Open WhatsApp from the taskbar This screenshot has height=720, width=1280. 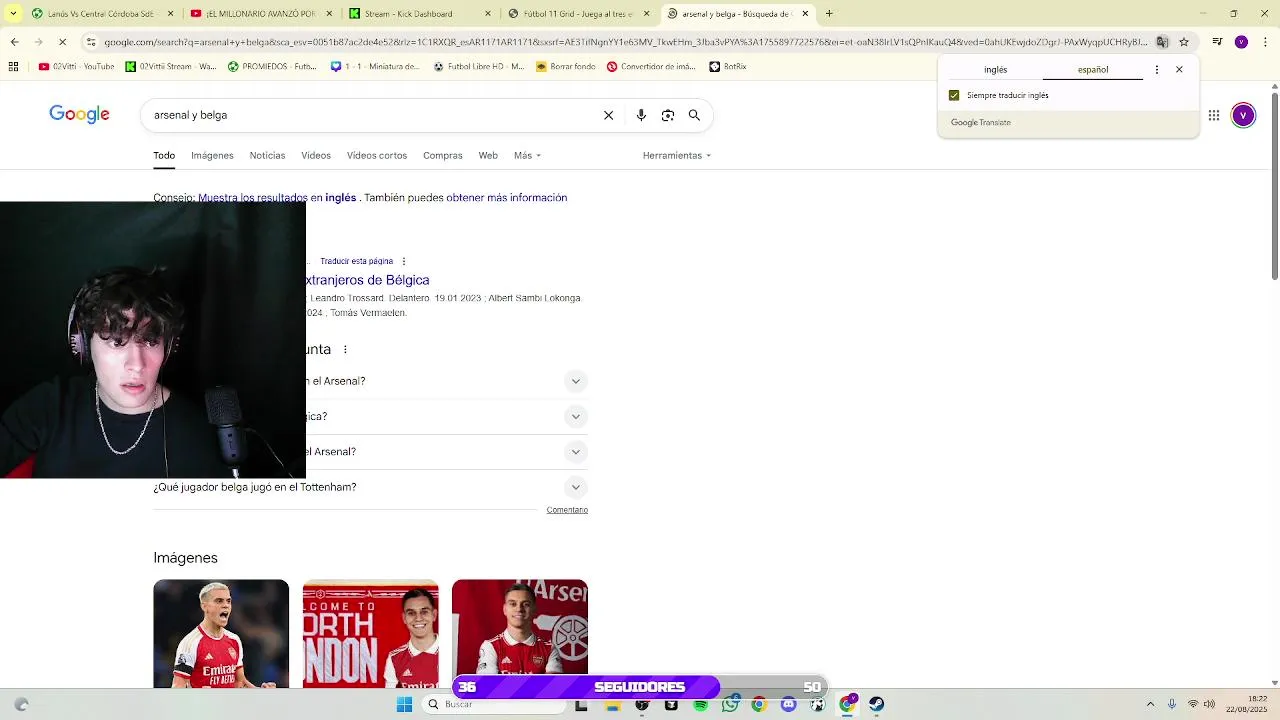click(x=730, y=704)
